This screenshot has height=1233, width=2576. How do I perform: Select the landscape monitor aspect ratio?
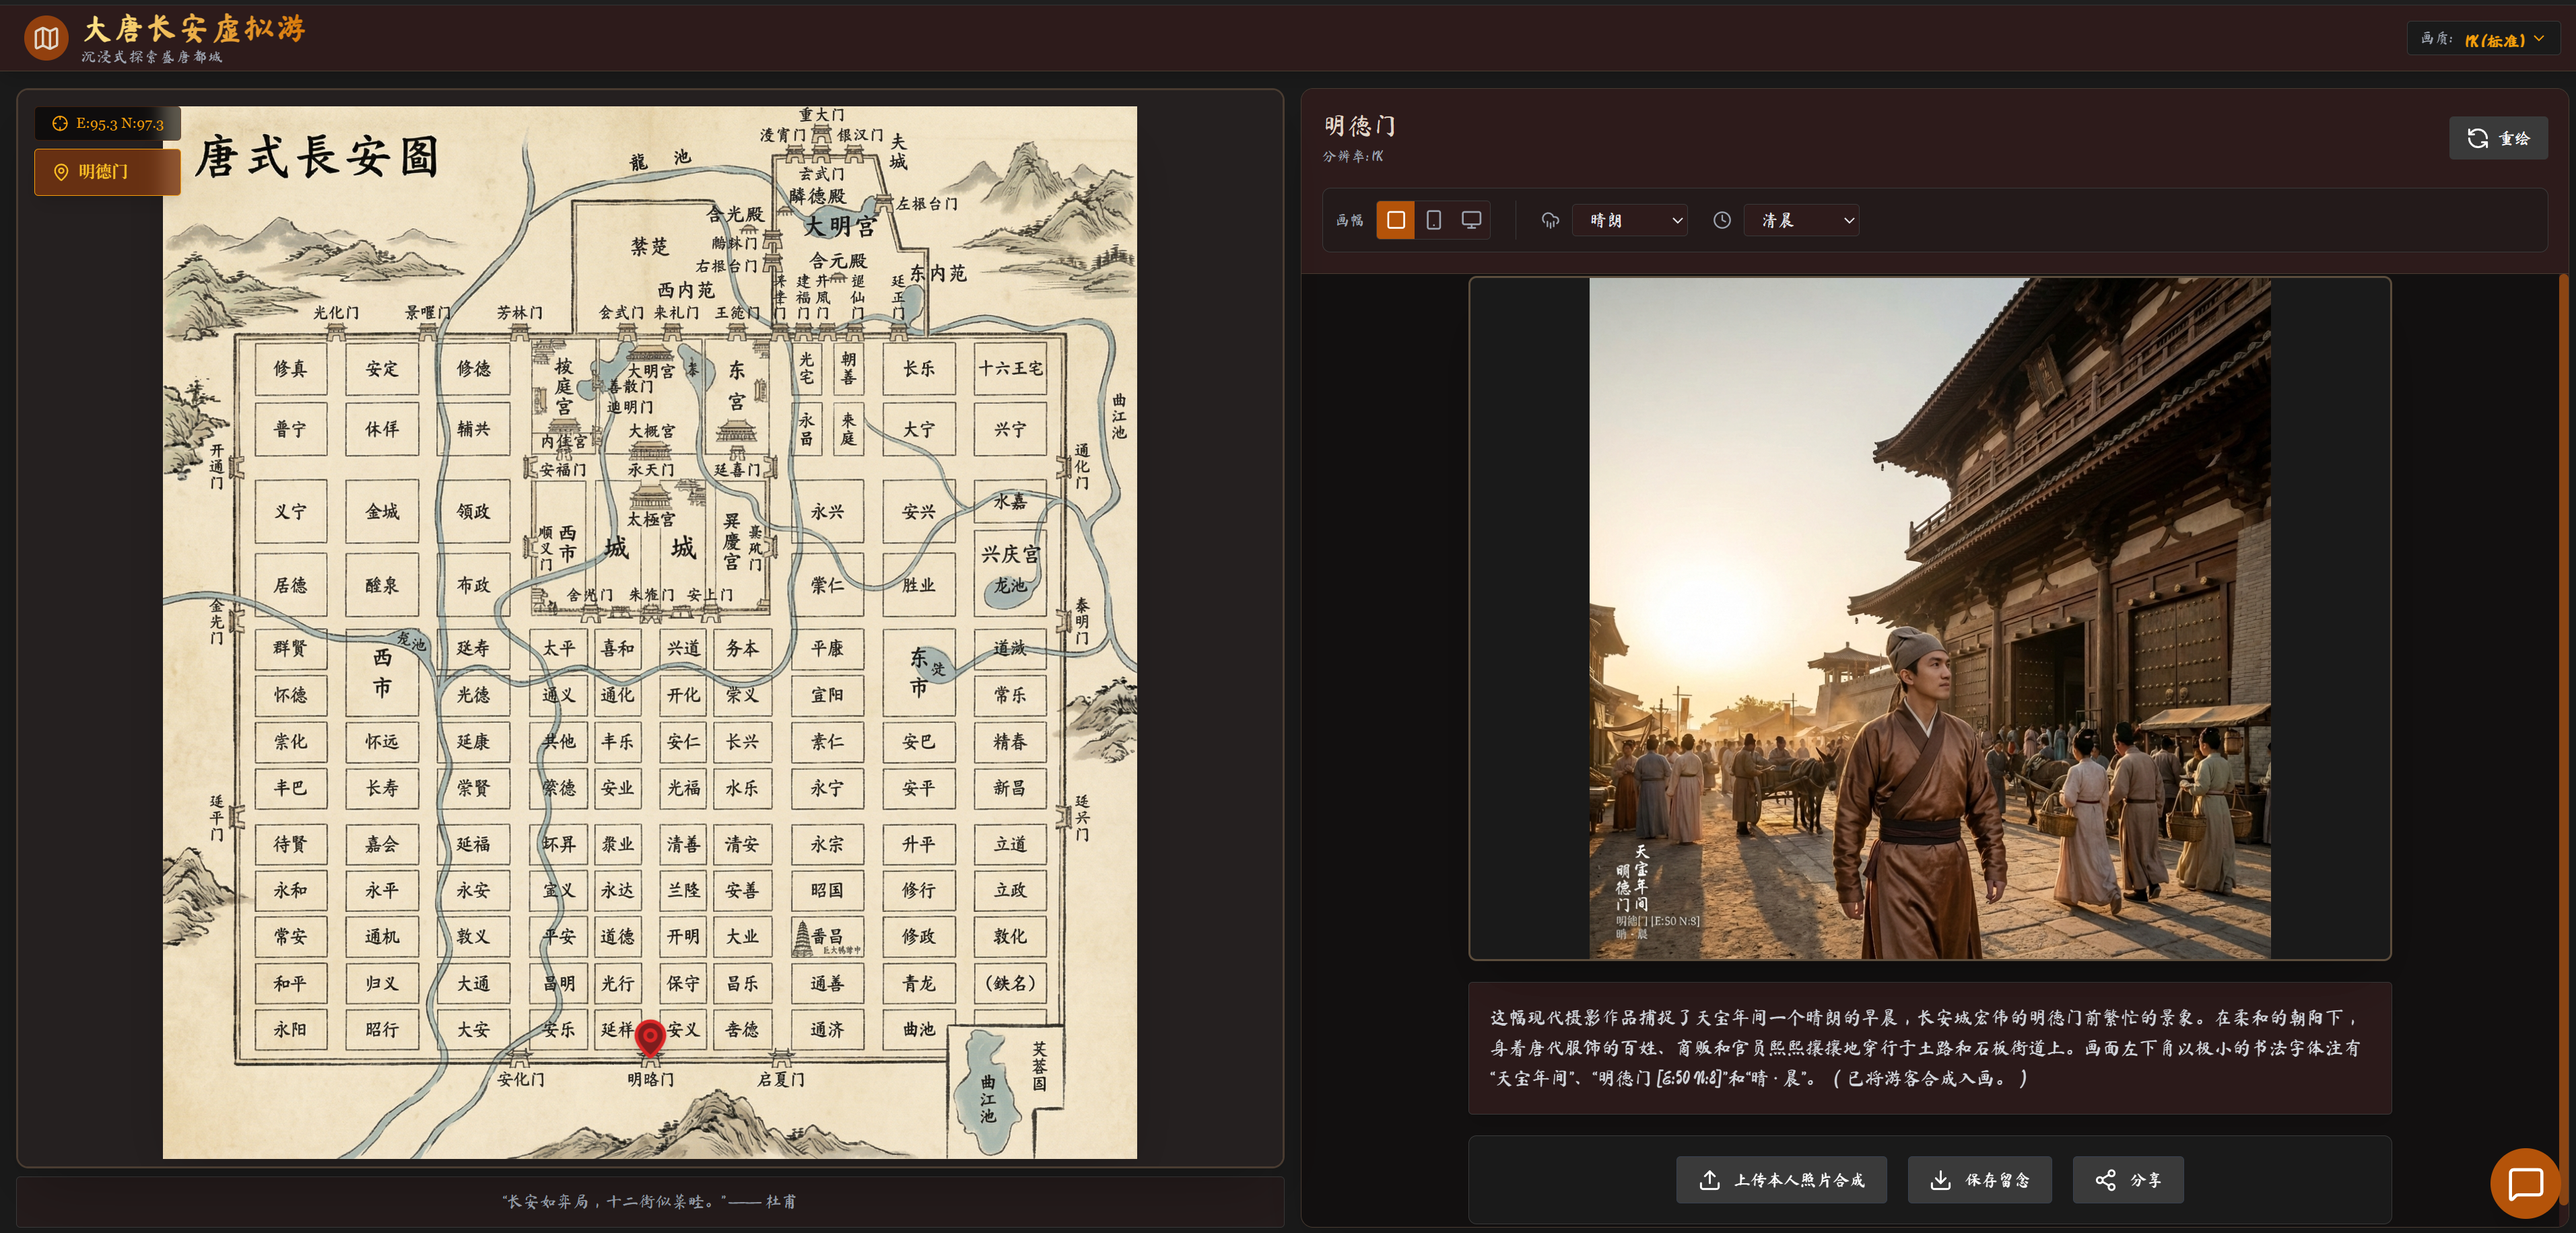click(x=1471, y=220)
